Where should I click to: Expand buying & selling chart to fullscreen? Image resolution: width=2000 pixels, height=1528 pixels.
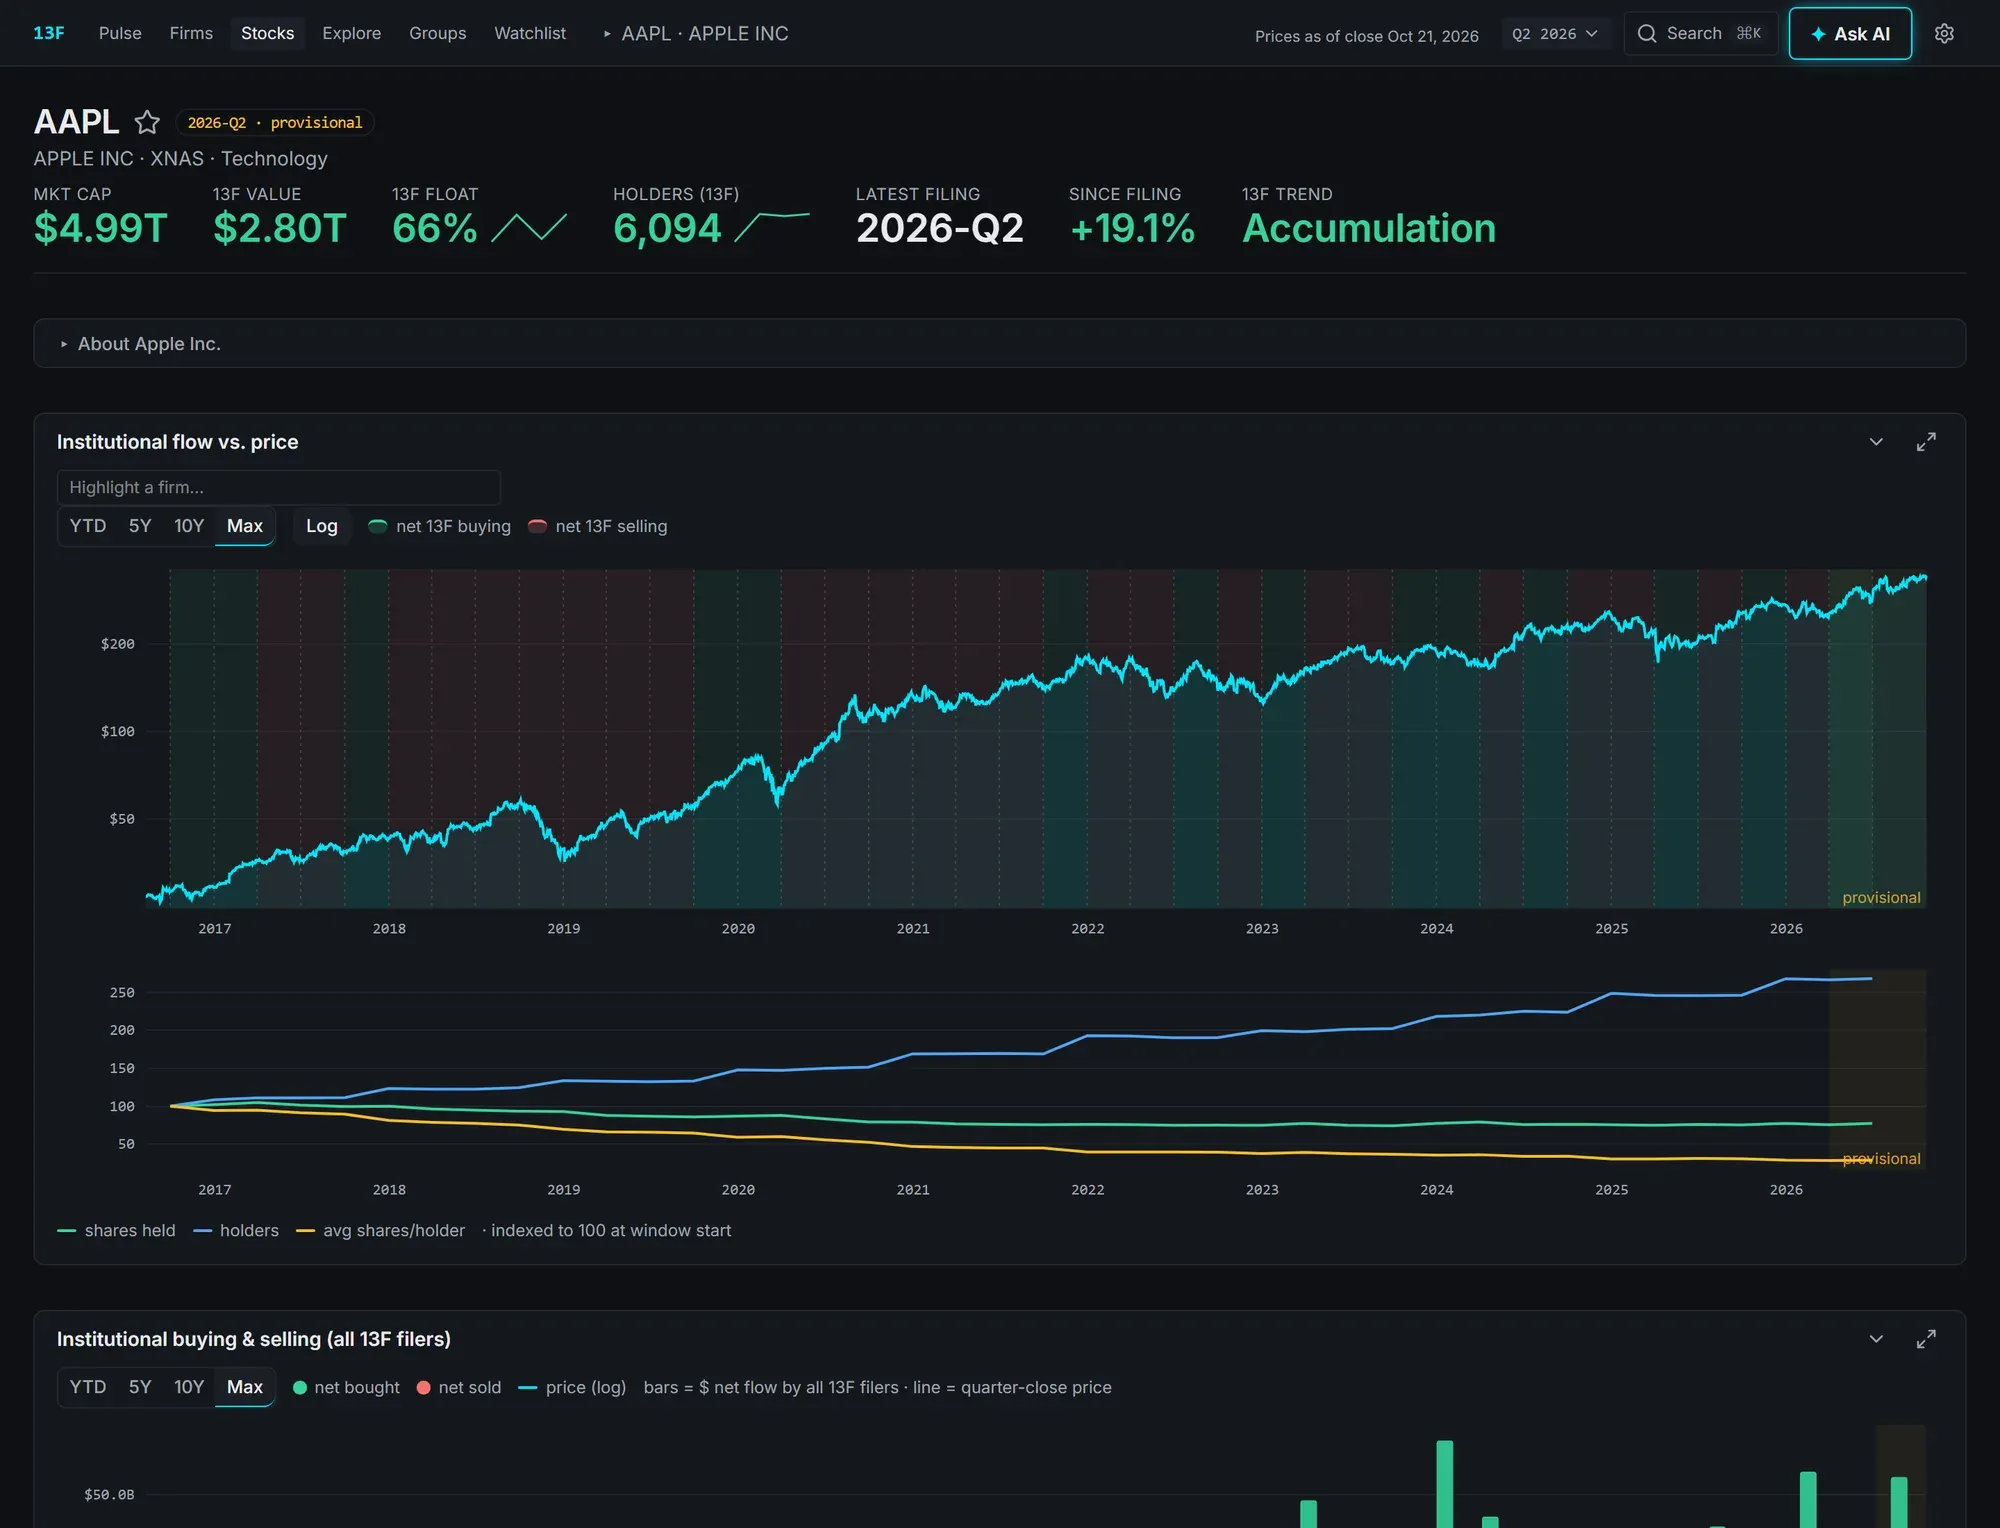click(1926, 1338)
